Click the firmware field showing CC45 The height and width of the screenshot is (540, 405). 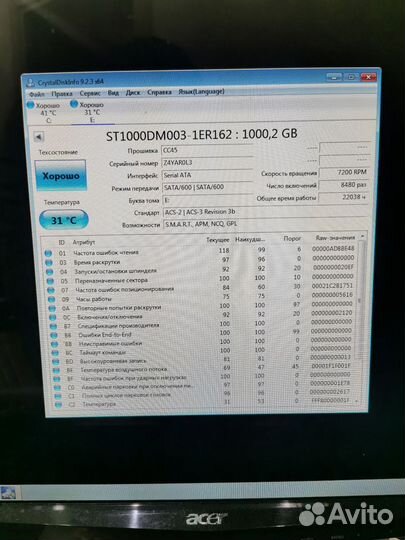pos(207,150)
